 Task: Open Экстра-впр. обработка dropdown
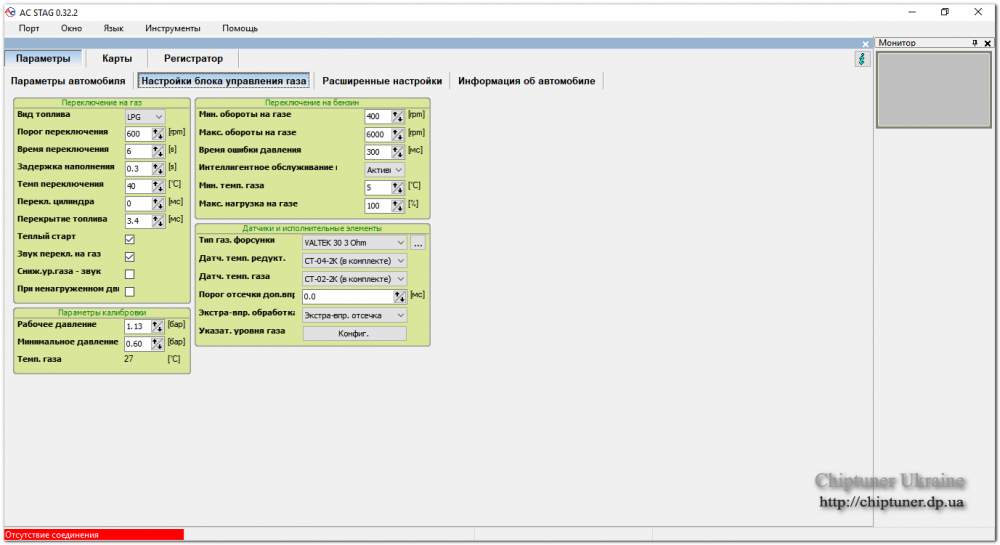click(355, 315)
